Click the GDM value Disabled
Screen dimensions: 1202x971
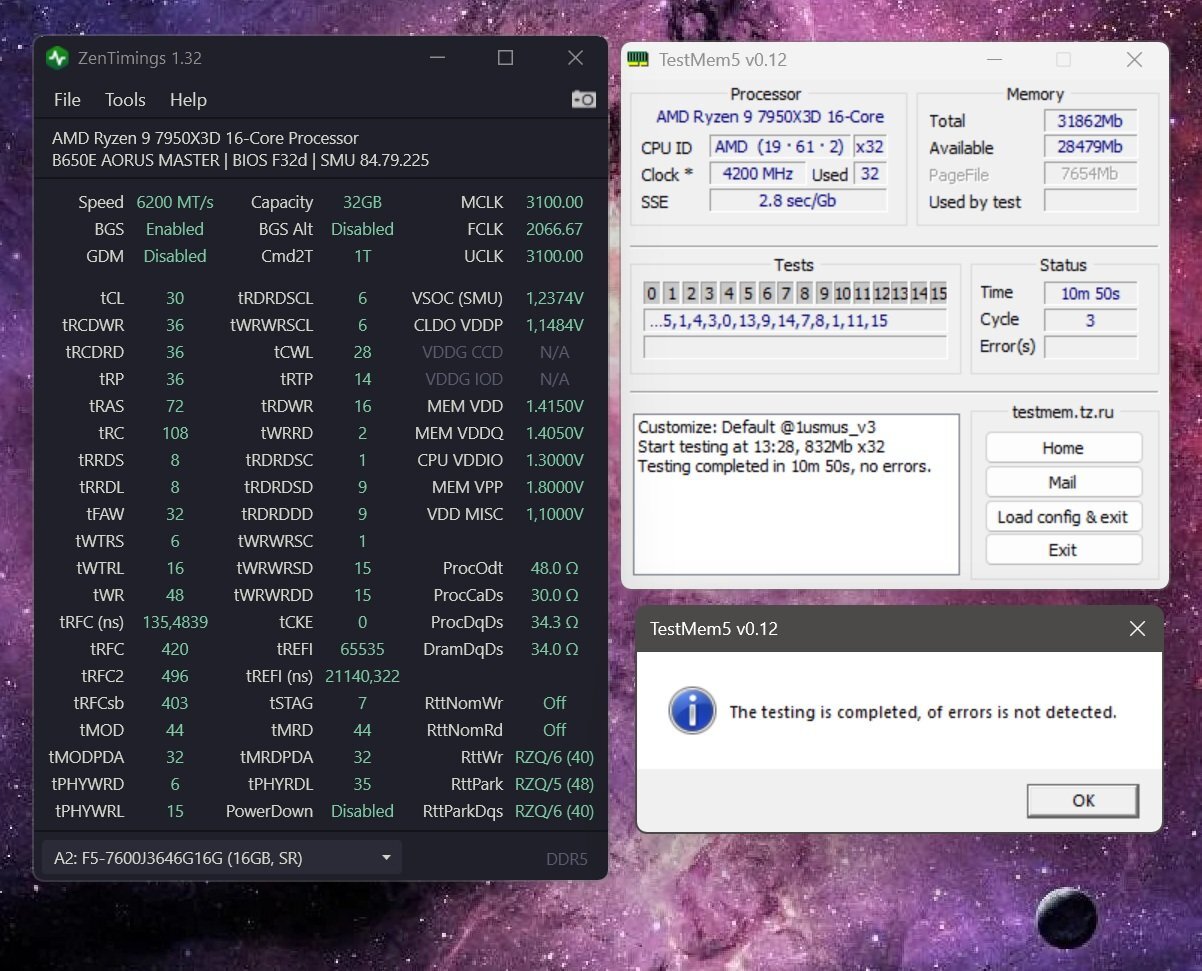(175, 256)
